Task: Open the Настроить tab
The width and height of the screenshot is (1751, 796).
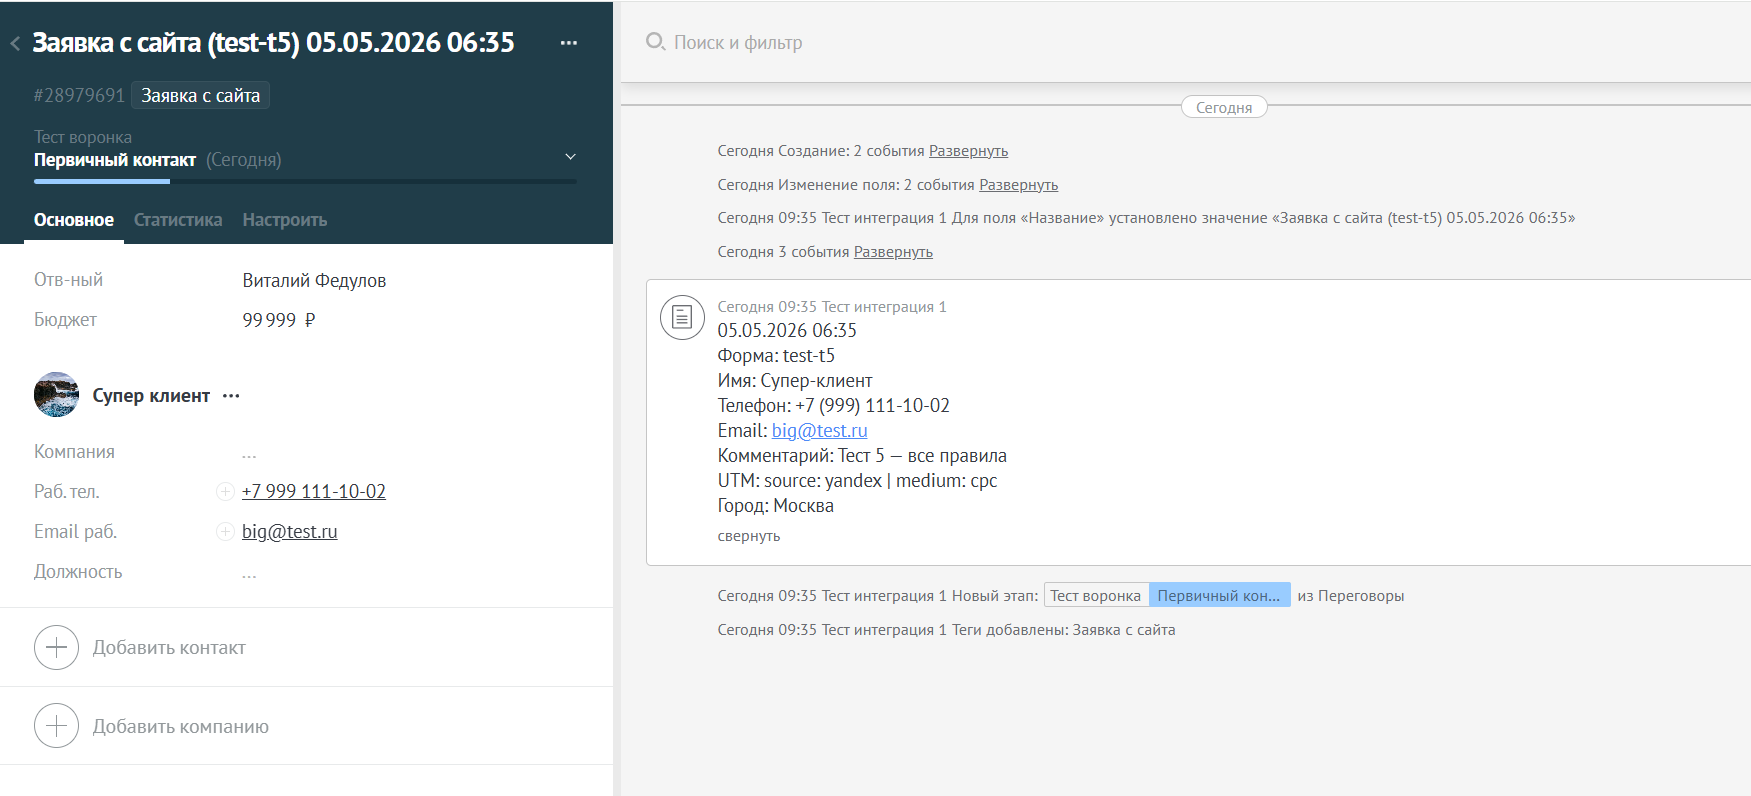Action: (285, 220)
